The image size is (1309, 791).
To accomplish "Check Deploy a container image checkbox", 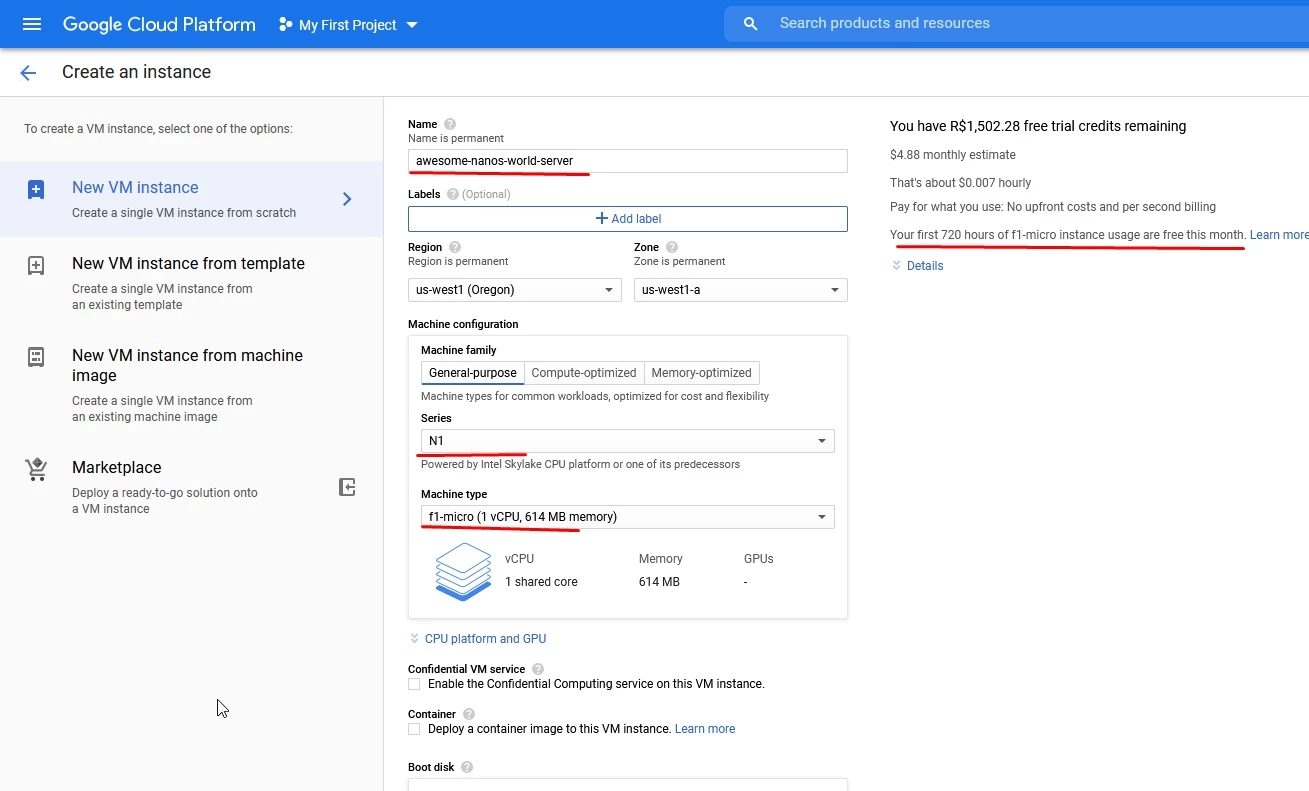I will pyautogui.click(x=414, y=729).
